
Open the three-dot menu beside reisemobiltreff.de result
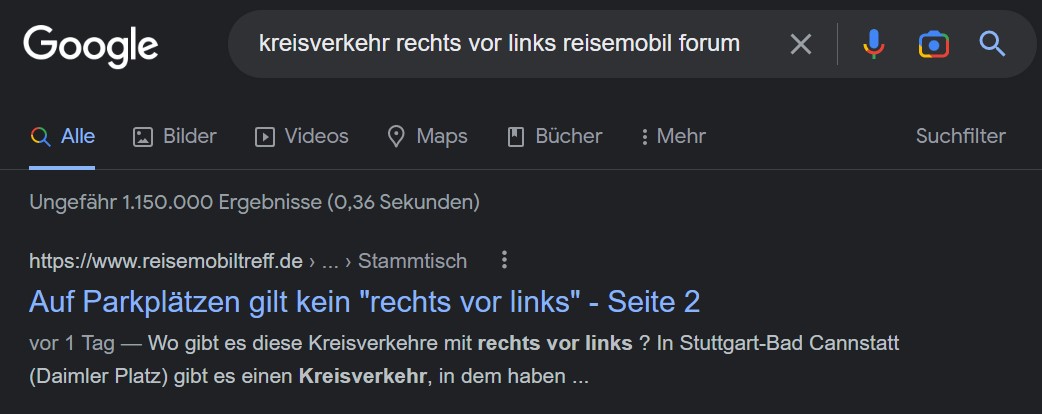point(504,260)
